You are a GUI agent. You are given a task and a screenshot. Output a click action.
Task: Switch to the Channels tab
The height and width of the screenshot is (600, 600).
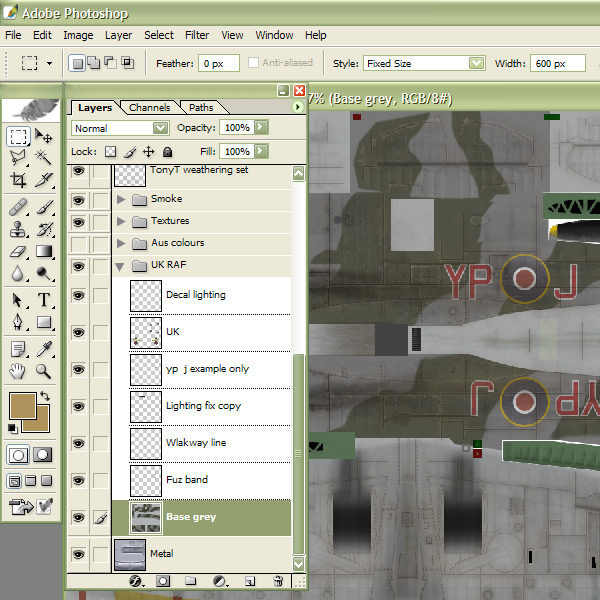pos(150,108)
